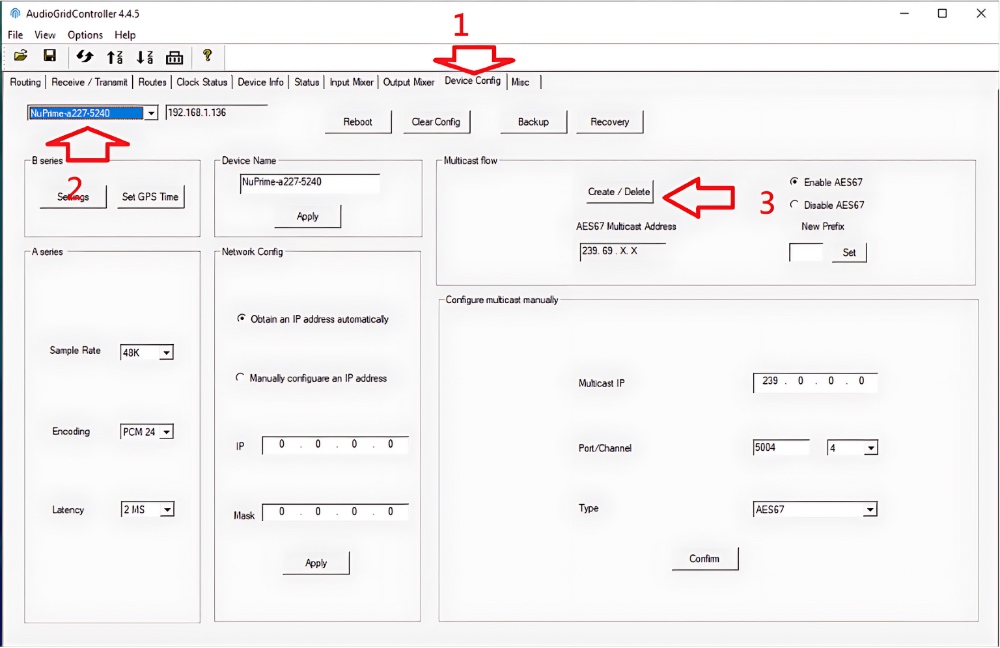The image size is (1000, 648).
Task: Click the save floppy disk icon
Action: click(49, 56)
